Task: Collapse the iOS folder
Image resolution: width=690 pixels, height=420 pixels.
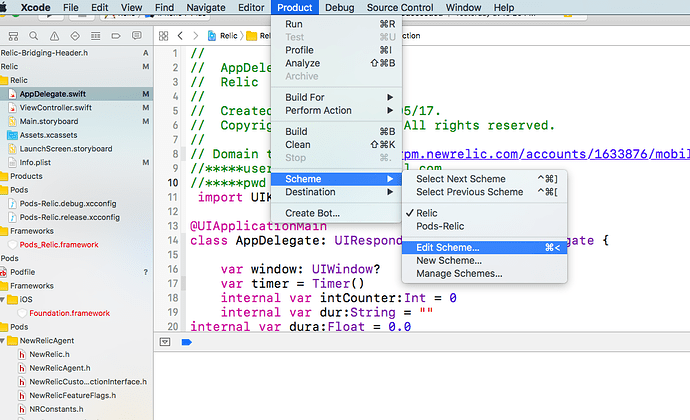Action: tap(3, 299)
